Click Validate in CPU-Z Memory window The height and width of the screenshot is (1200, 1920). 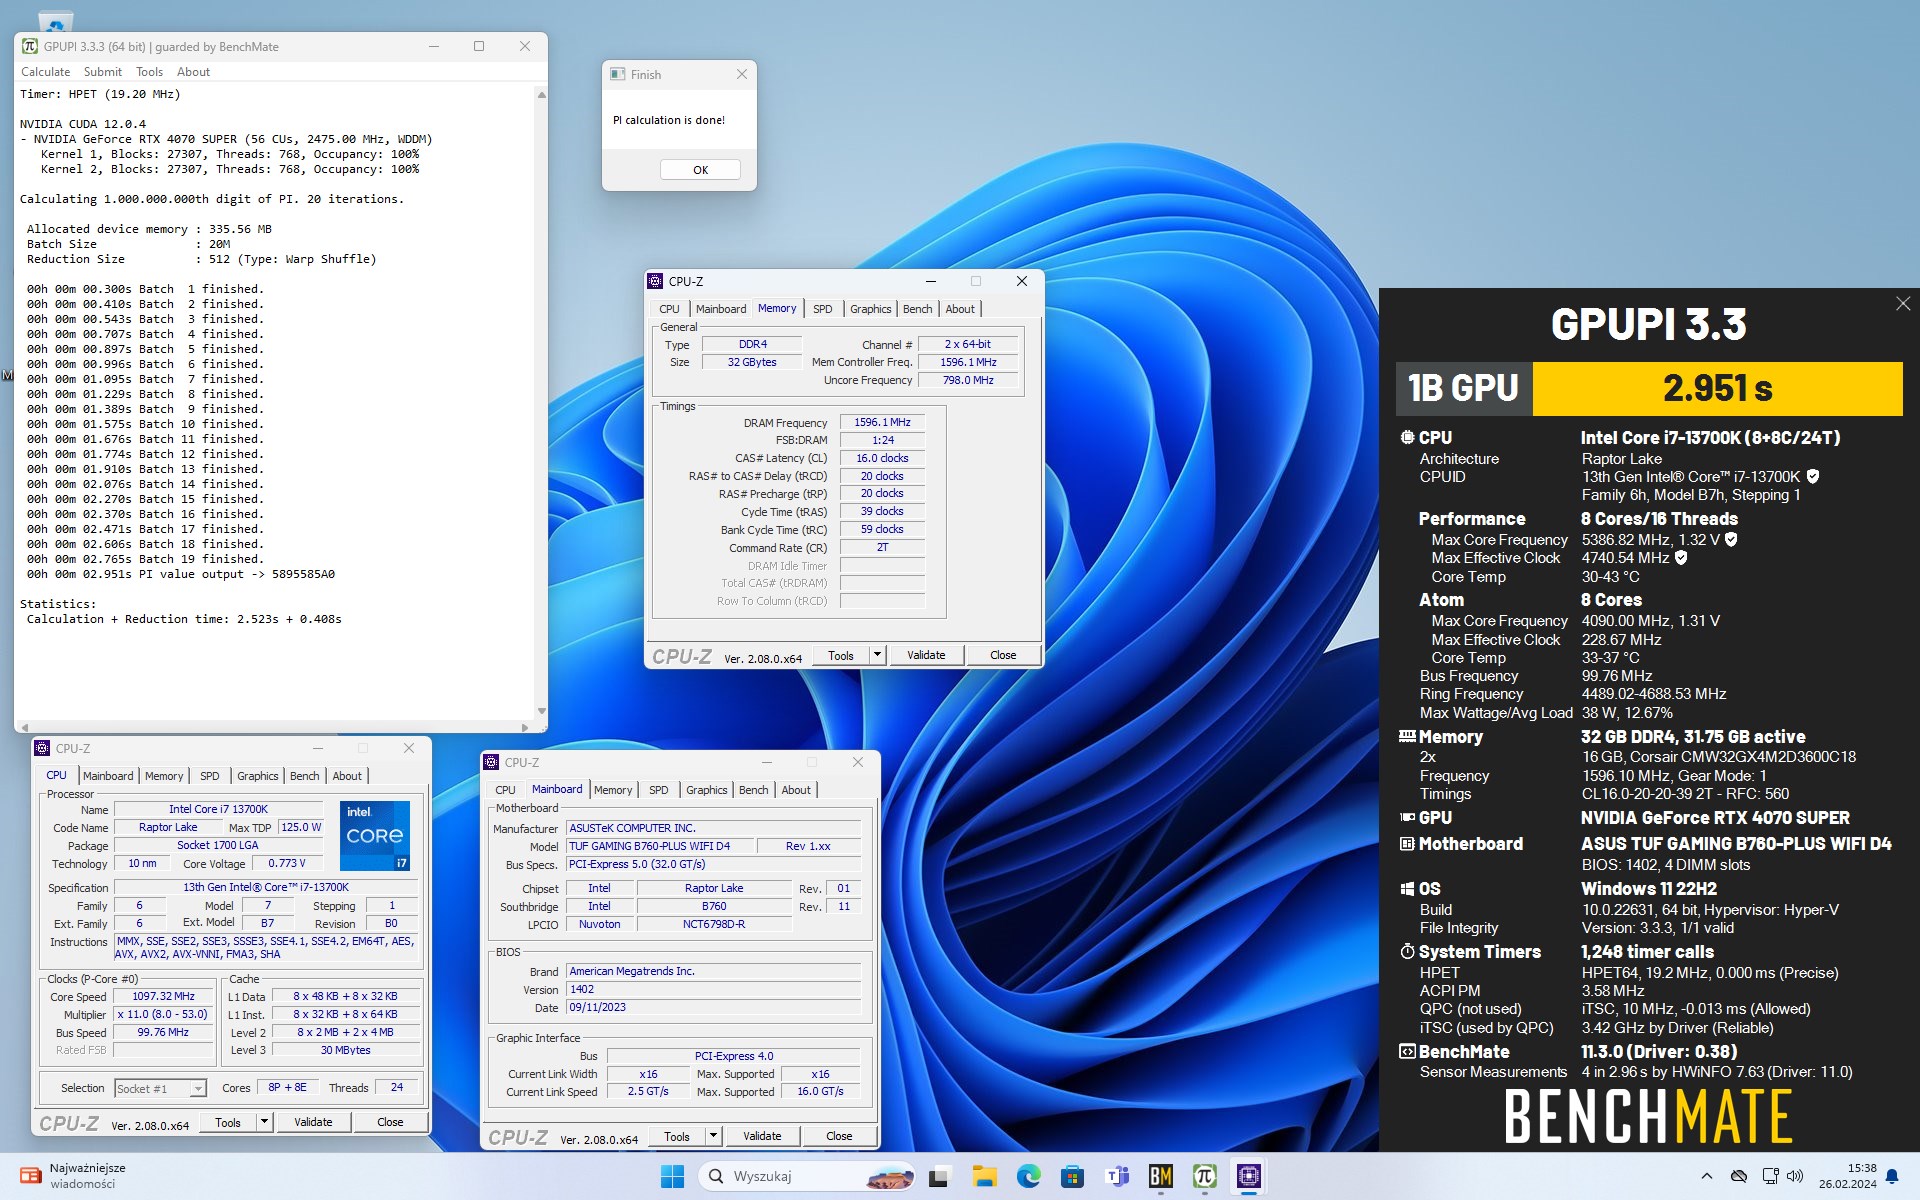pos(926,655)
